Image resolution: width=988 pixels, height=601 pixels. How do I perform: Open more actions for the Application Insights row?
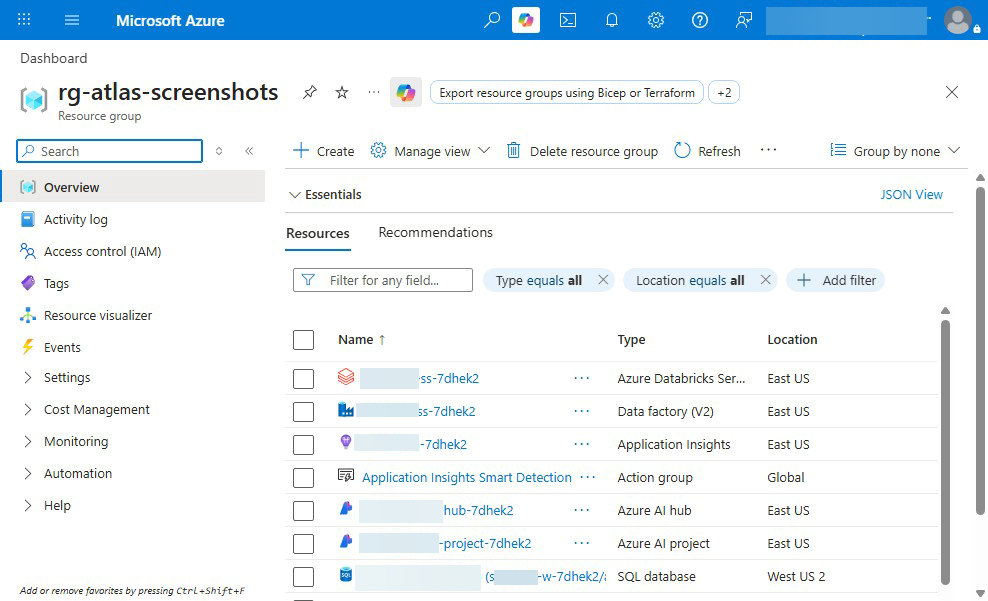click(x=582, y=444)
